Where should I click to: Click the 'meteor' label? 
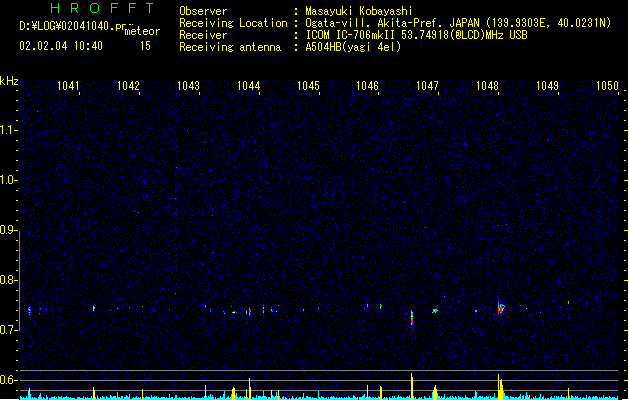click(x=142, y=31)
